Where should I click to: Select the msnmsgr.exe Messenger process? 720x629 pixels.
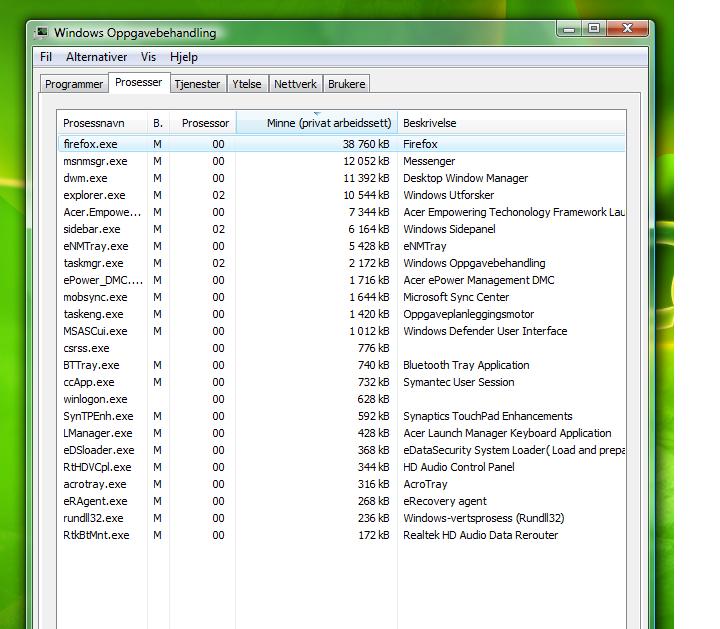(95, 161)
